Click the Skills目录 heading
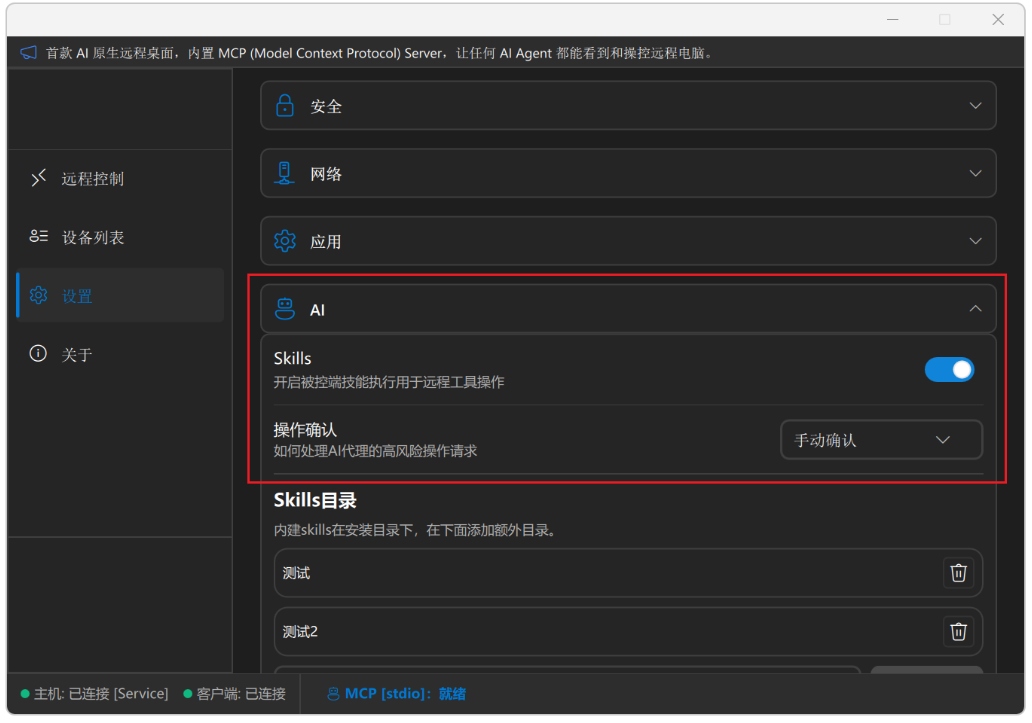 pos(315,501)
